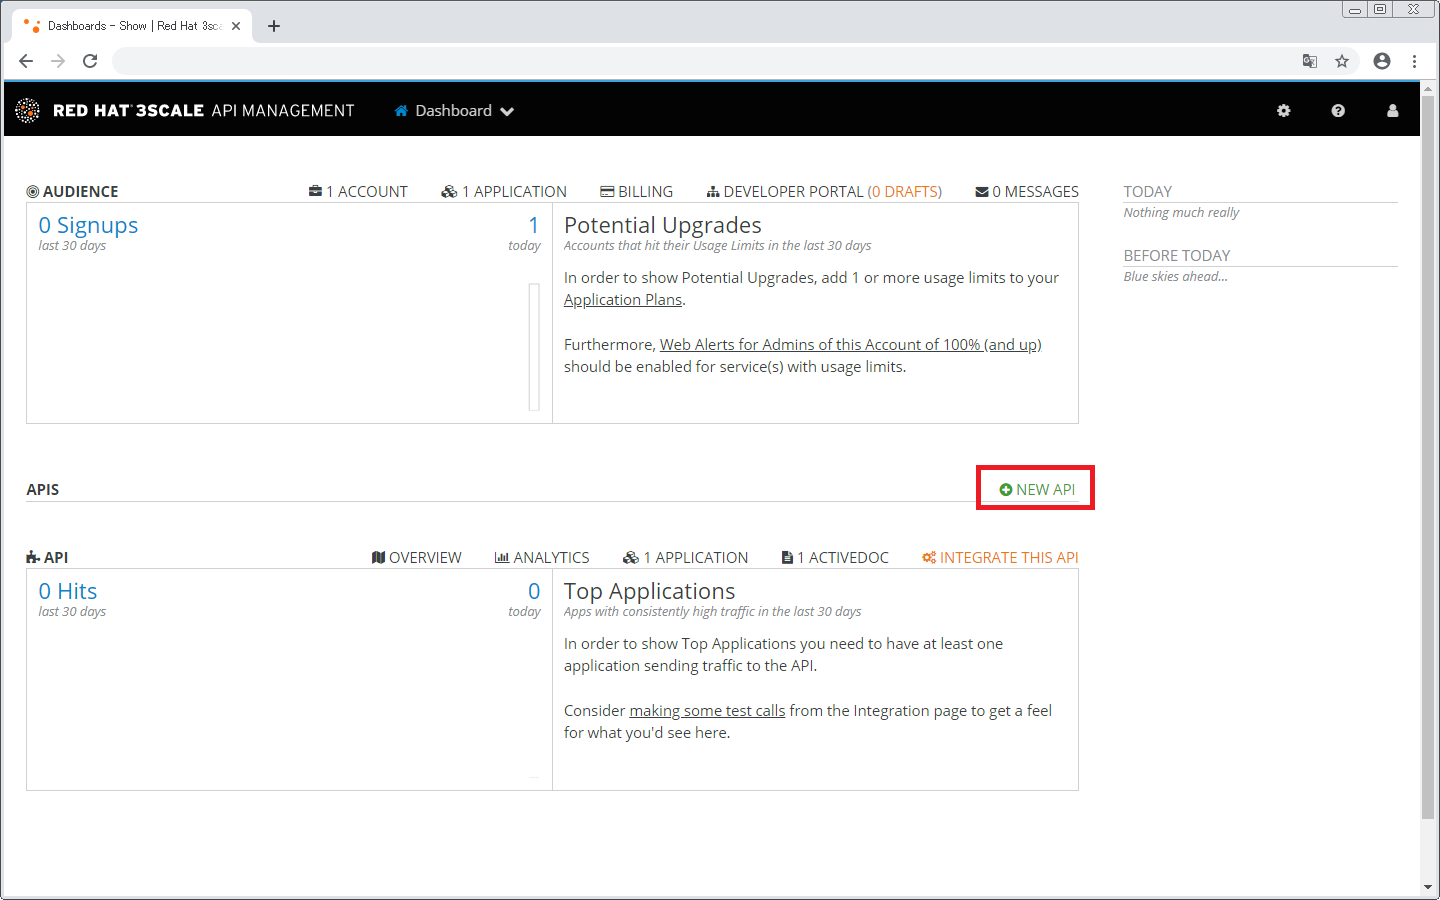View 0 Messages inbox
Image resolution: width=1440 pixels, height=900 pixels.
click(x=1027, y=192)
